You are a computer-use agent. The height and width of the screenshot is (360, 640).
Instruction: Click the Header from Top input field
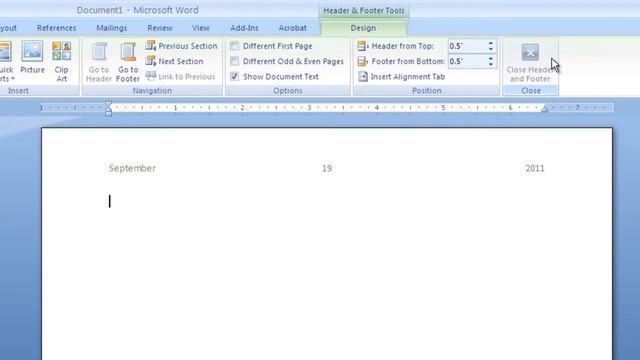[467, 46]
